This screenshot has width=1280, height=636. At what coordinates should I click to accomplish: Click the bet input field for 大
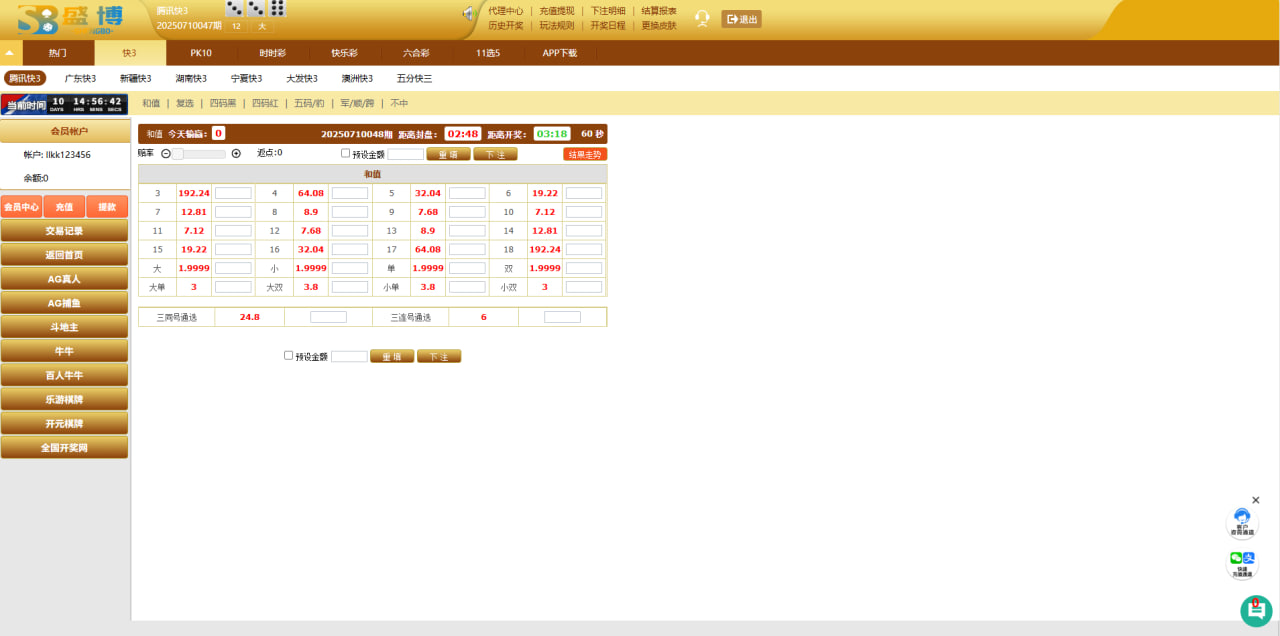(x=233, y=268)
